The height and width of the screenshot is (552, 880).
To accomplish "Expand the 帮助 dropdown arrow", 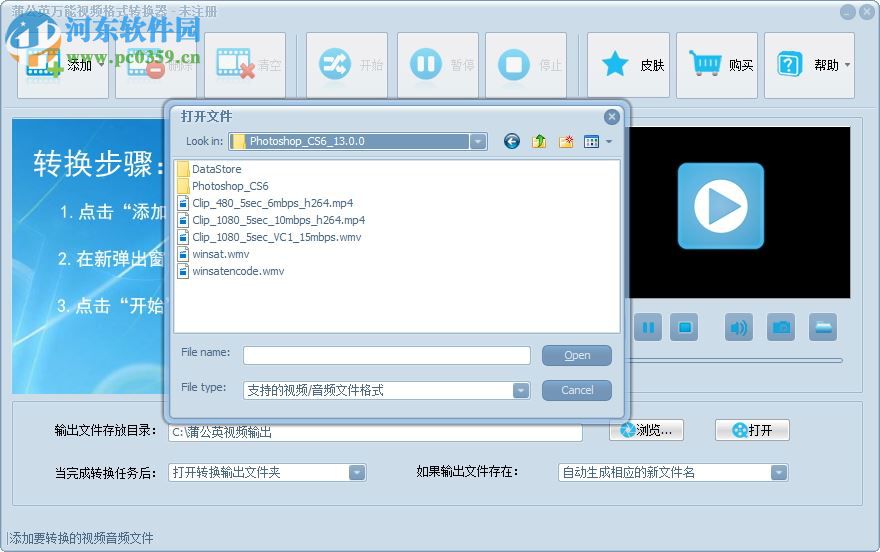I will (x=847, y=65).
